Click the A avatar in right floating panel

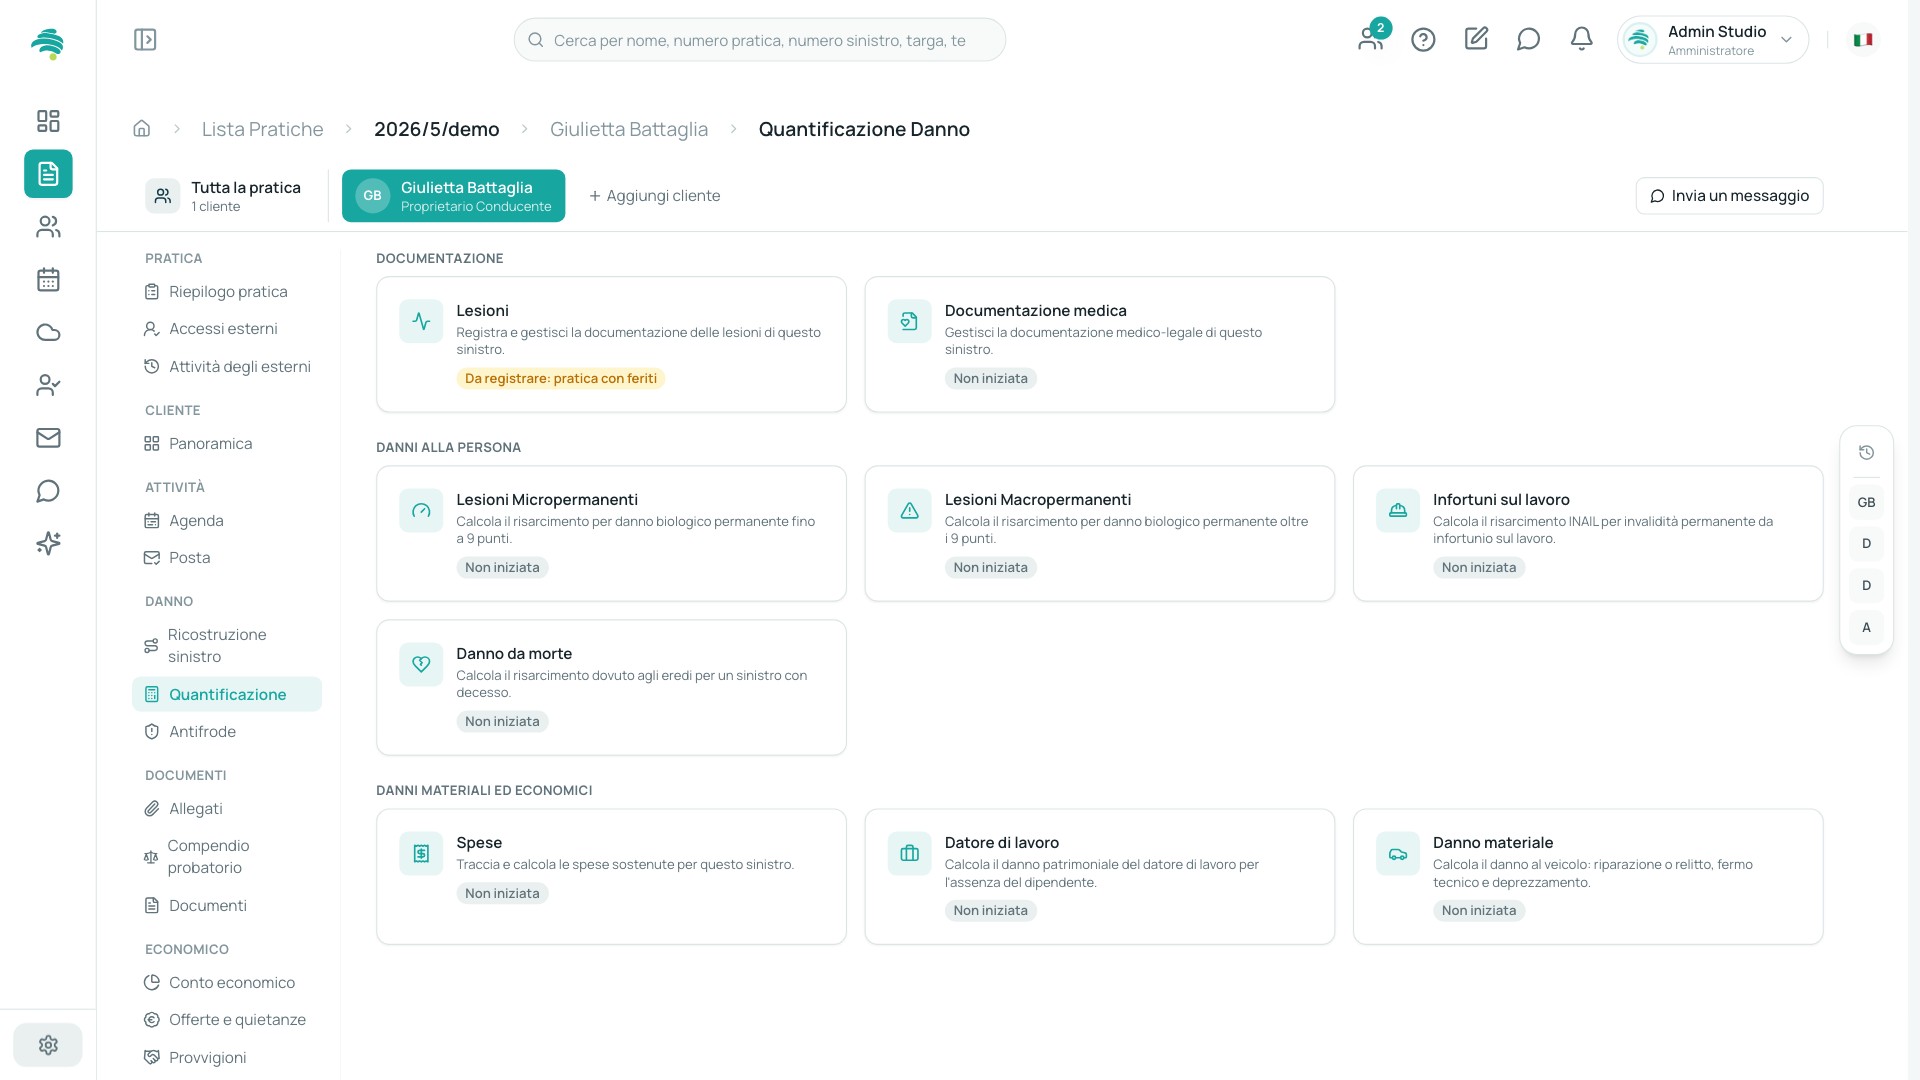[x=1866, y=627]
